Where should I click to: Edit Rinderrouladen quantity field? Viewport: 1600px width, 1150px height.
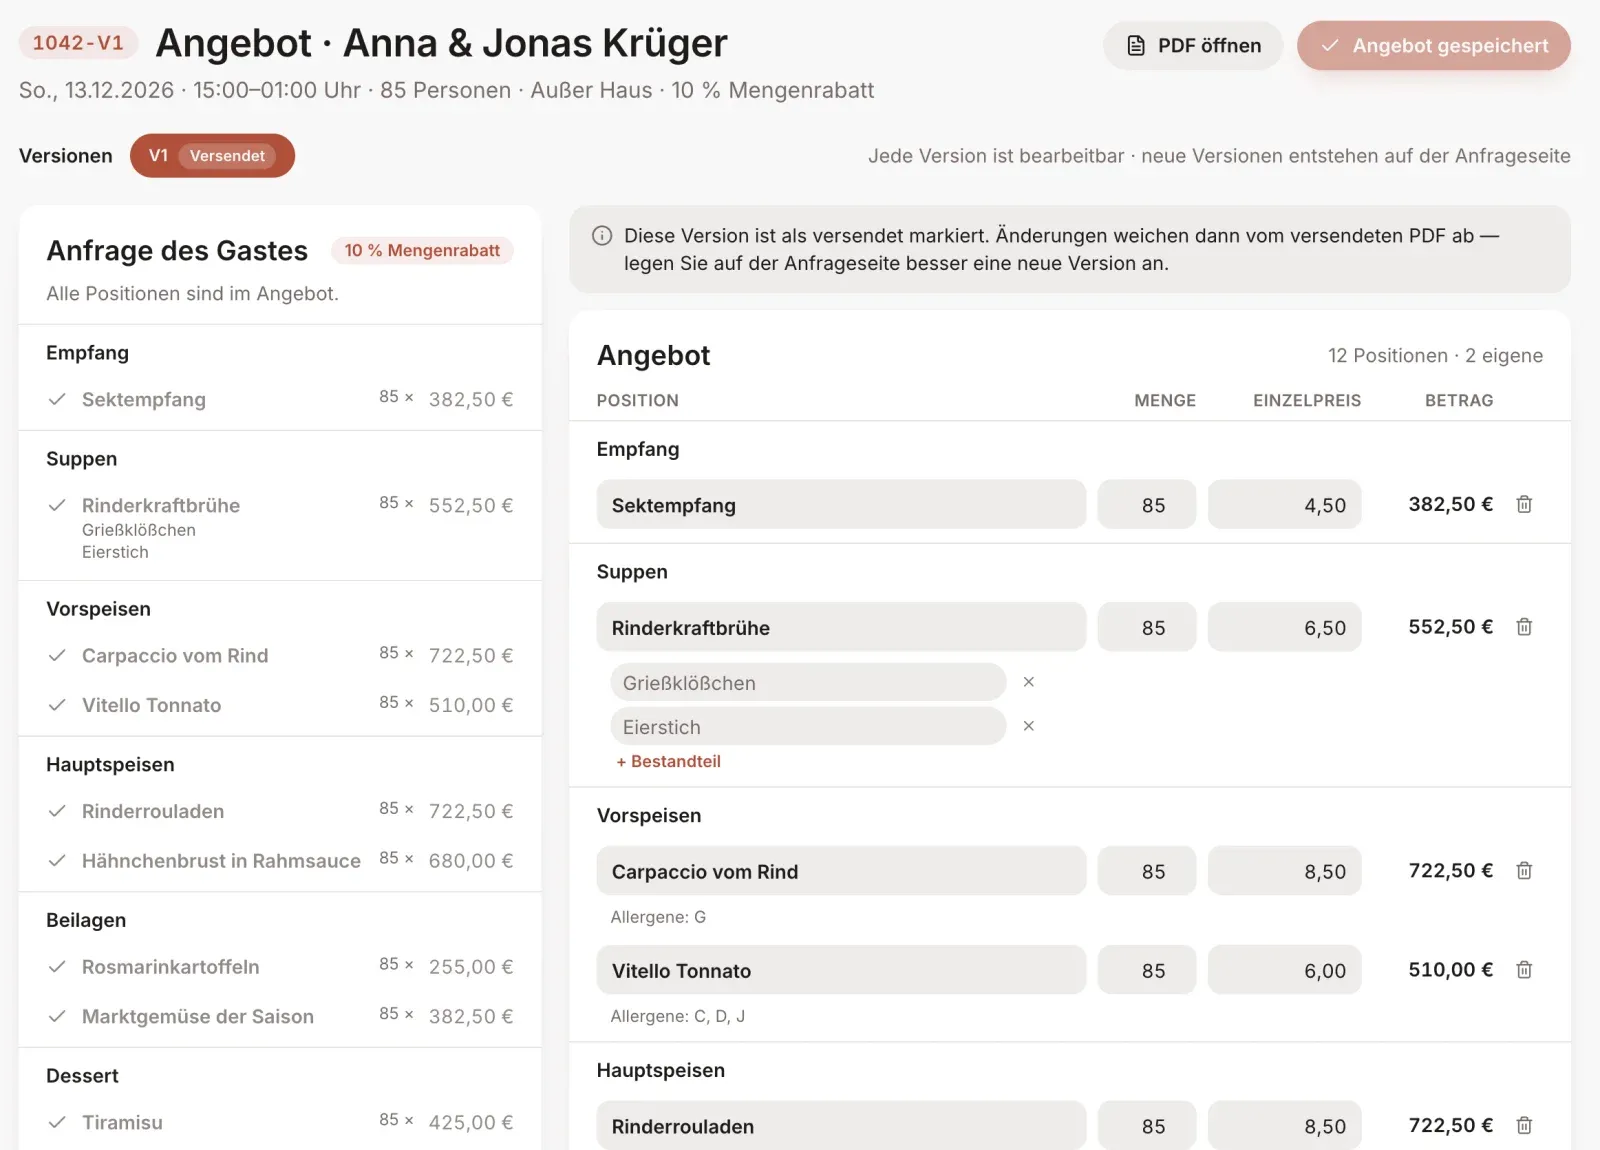(1147, 1126)
